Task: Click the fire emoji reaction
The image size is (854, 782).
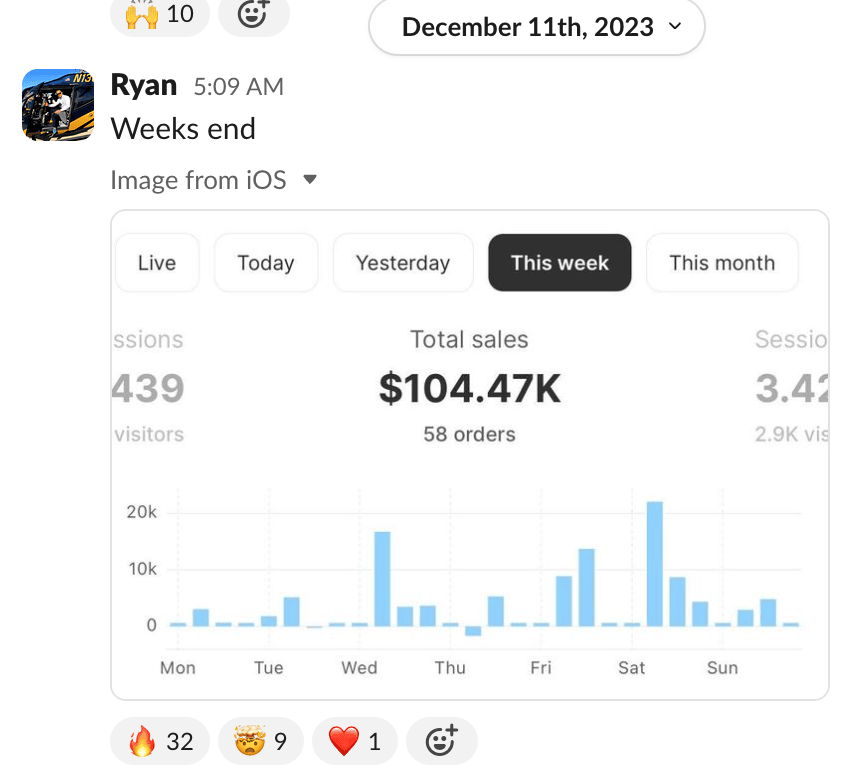Action: 161,741
